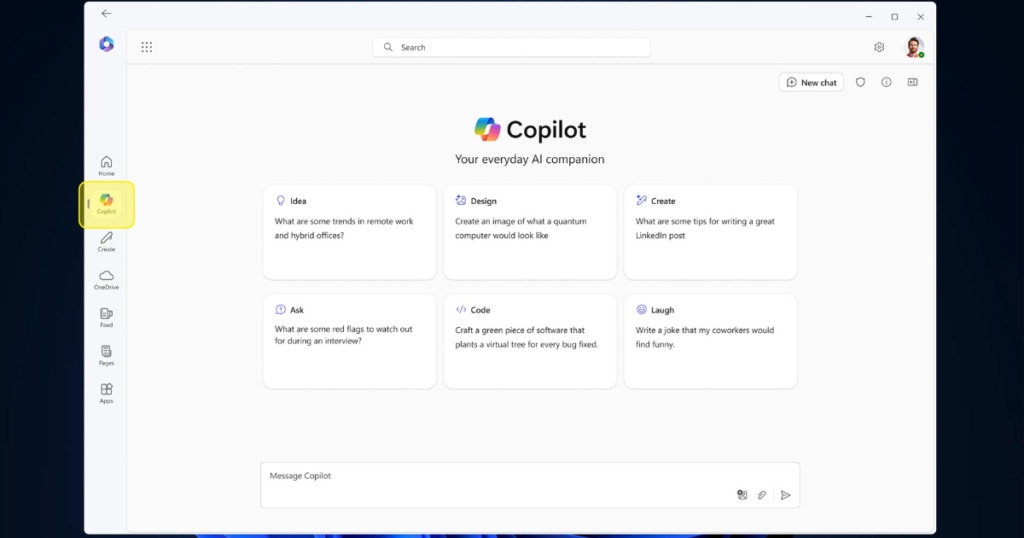Image resolution: width=1024 pixels, height=538 pixels.
Task: Click the Copilot logo heading
Action: click(530, 129)
